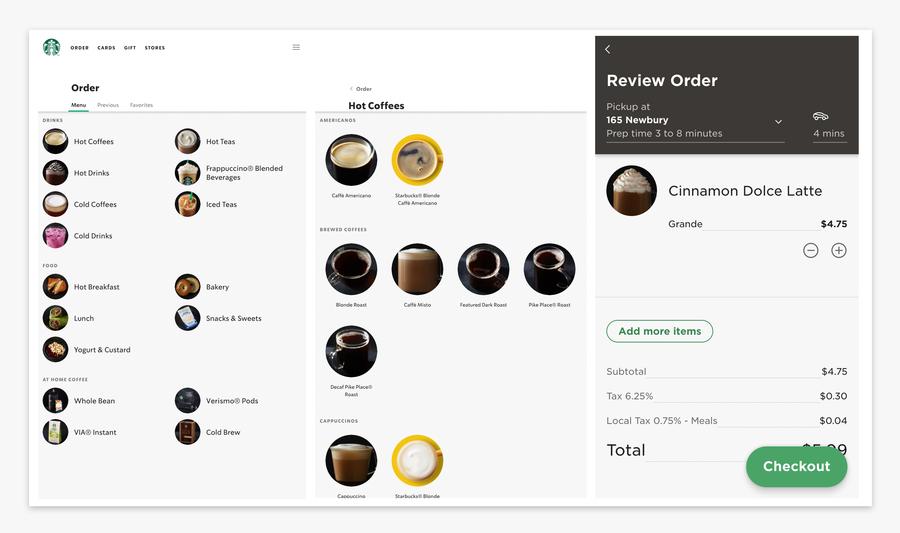Image resolution: width=900 pixels, height=533 pixels.
Task: Select the Pike Place Roast thumbnail
Action: pyautogui.click(x=549, y=269)
